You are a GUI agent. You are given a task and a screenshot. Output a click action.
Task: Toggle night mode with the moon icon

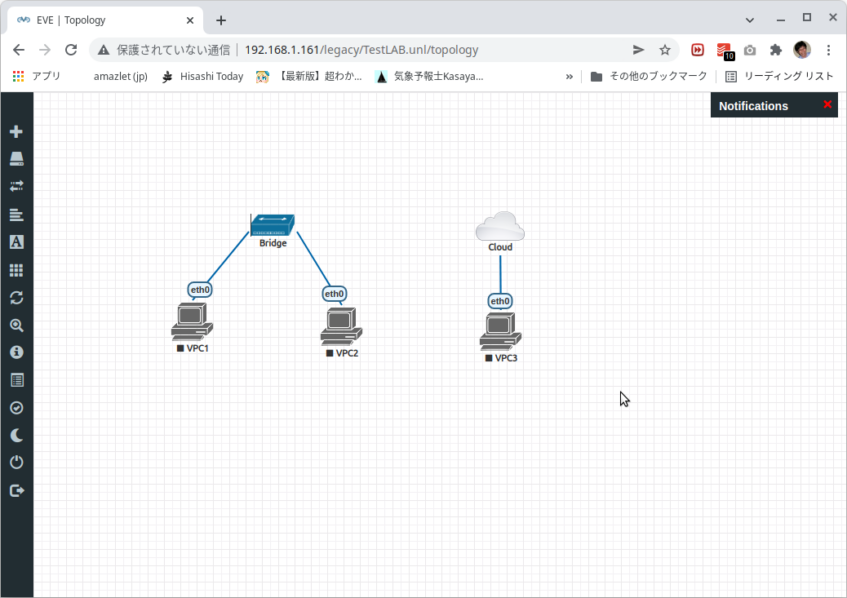pos(16,435)
